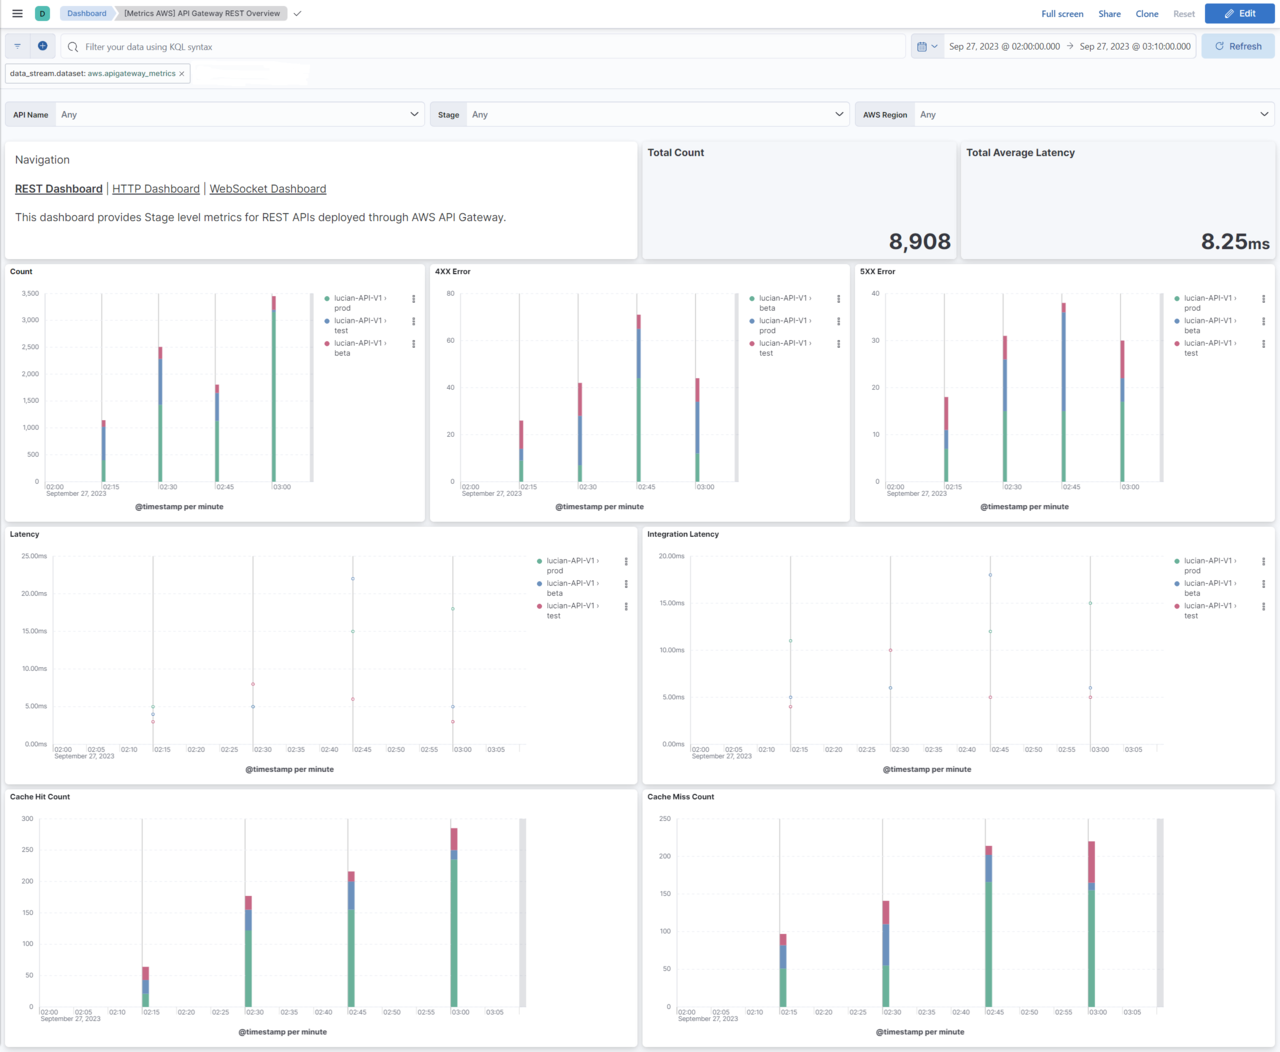Open the AWS Region dropdown
1280x1052 pixels.
[1095, 114]
